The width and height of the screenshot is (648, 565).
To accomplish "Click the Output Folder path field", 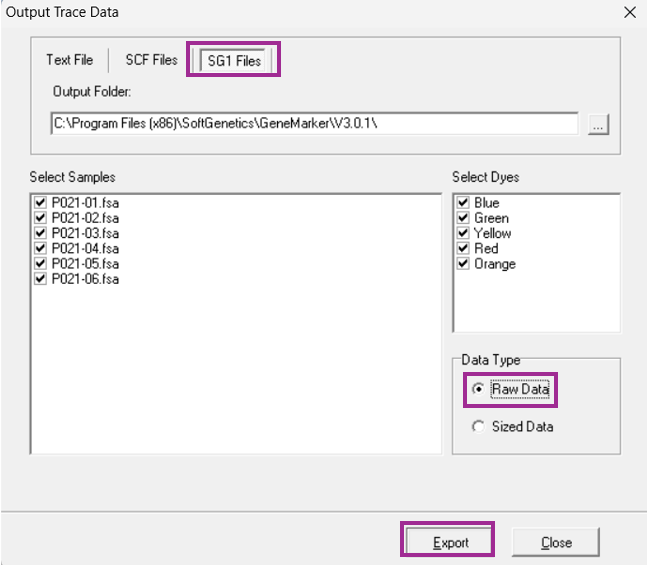I will point(313,124).
